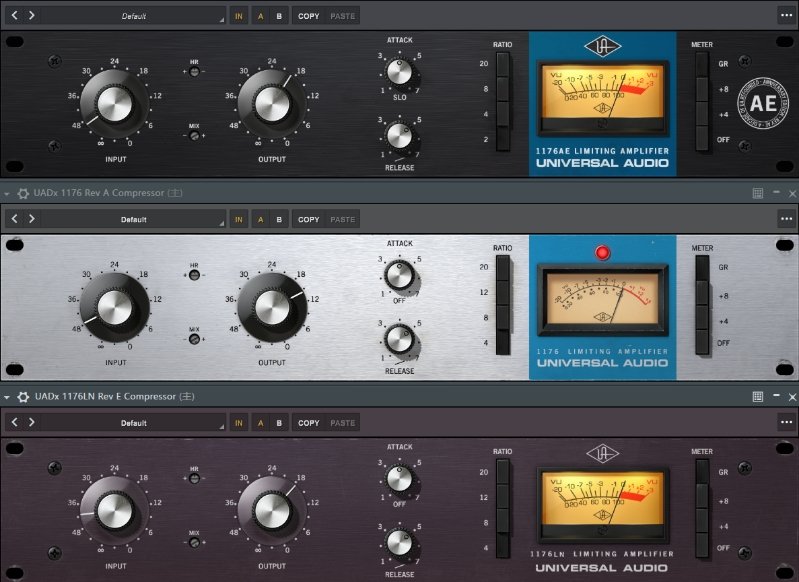Viewport: 799px width, 582px height.
Task: Switch to B state on 1176AE
Action: click(x=279, y=16)
